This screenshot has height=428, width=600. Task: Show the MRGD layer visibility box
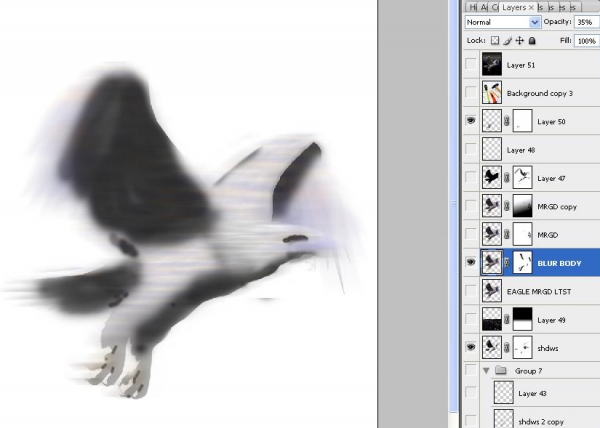[x=471, y=234]
